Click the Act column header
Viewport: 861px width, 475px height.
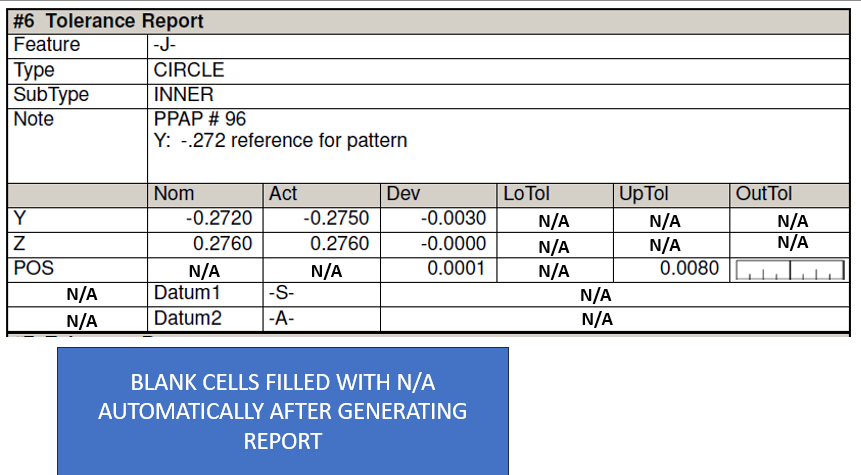click(283, 194)
